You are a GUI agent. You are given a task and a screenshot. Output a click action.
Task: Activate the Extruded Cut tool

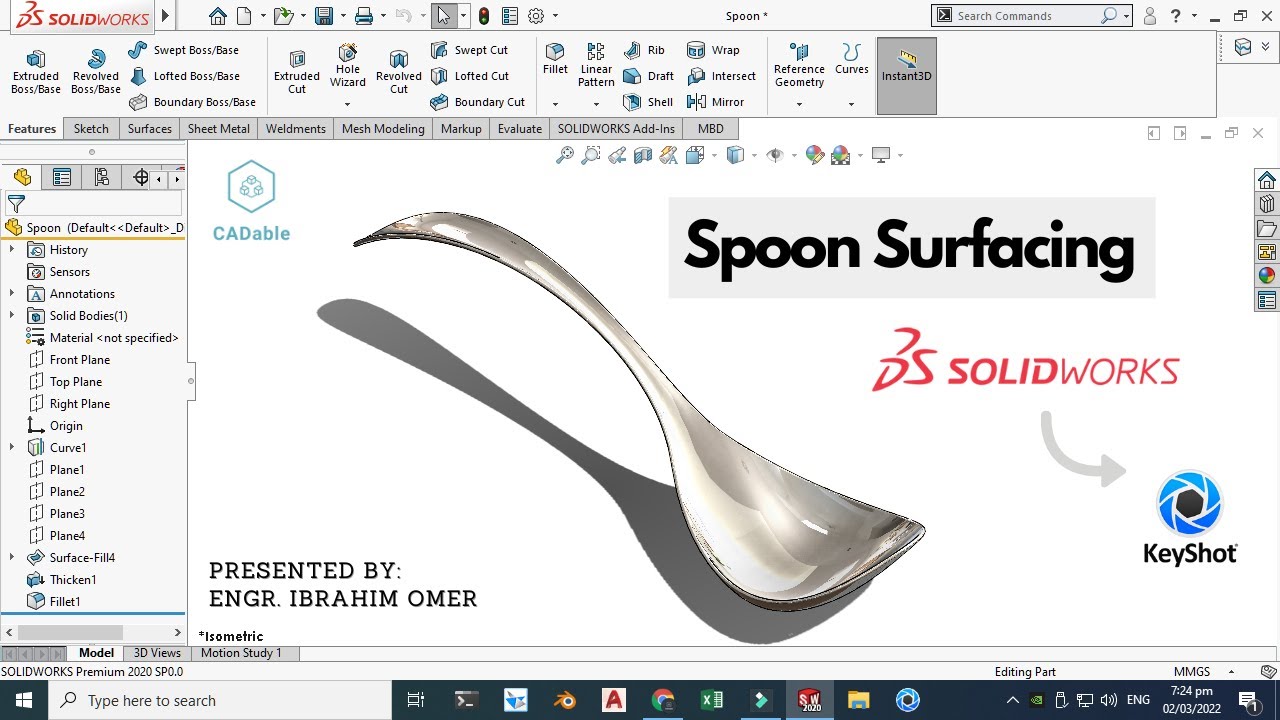297,72
